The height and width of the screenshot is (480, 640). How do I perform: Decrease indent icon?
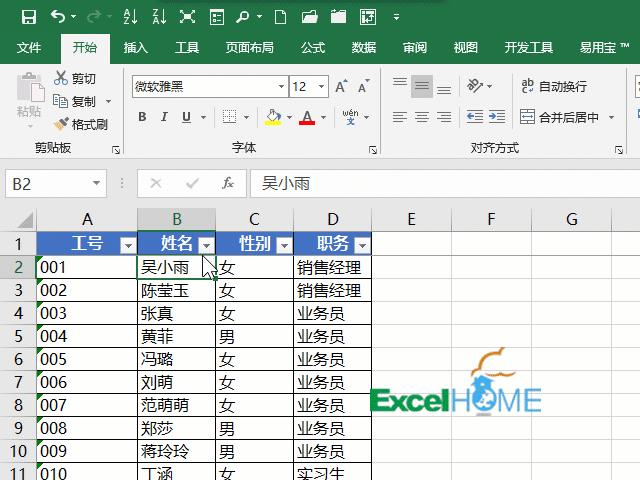[x=475, y=117]
